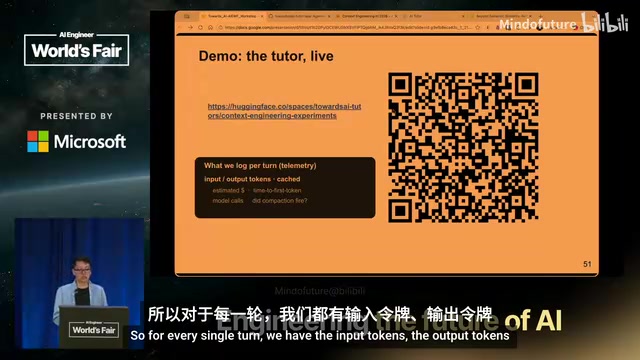Click the 'time-to-first-token' text
The height and width of the screenshot is (360, 640).
[x=277, y=190]
